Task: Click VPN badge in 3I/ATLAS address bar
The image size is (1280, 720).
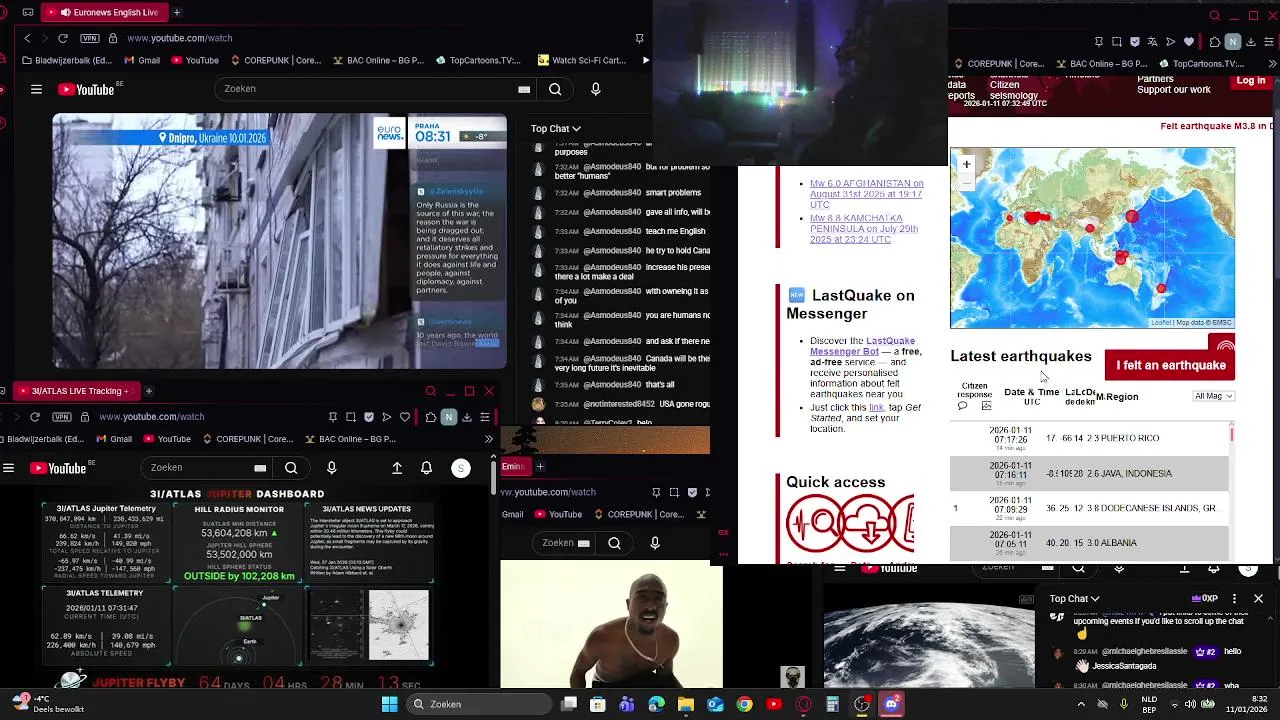Action: coord(62,416)
